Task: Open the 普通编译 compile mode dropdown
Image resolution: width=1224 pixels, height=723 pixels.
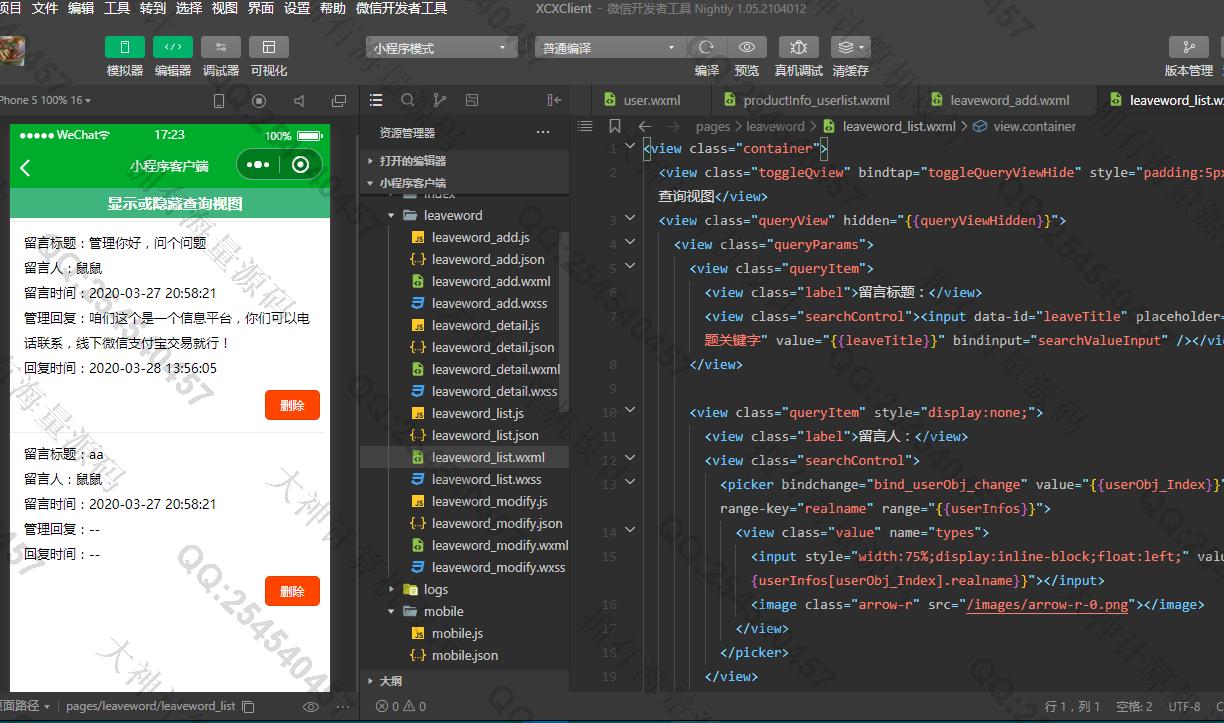Action: 610,48
